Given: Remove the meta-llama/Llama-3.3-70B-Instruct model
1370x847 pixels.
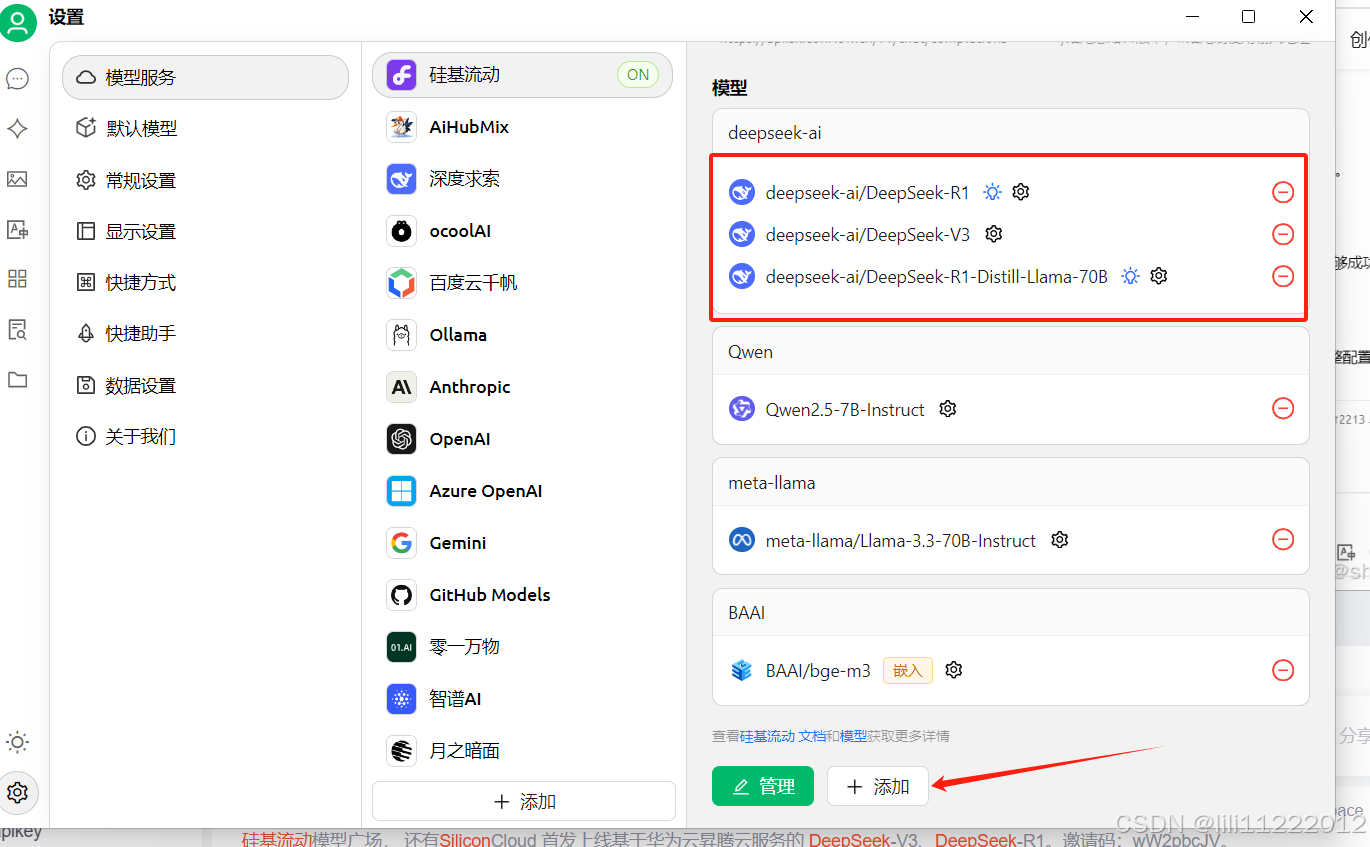Looking at the screenshot, I should point(1283,539).
